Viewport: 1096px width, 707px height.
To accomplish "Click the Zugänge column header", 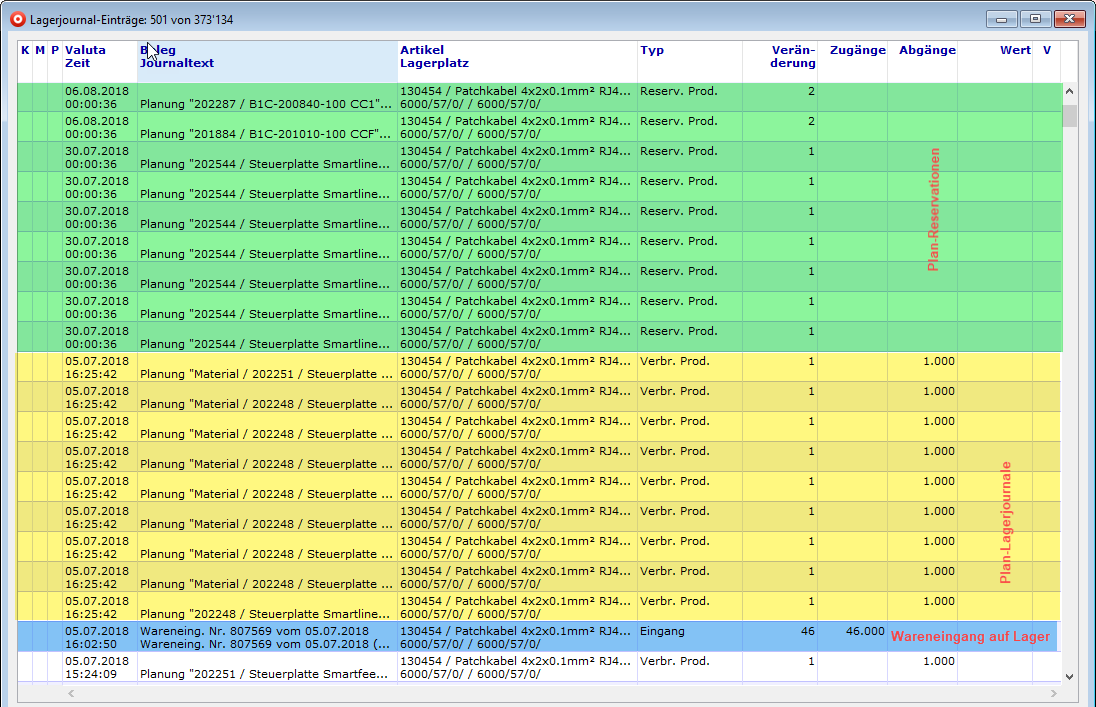I will (x=852, y=51).
